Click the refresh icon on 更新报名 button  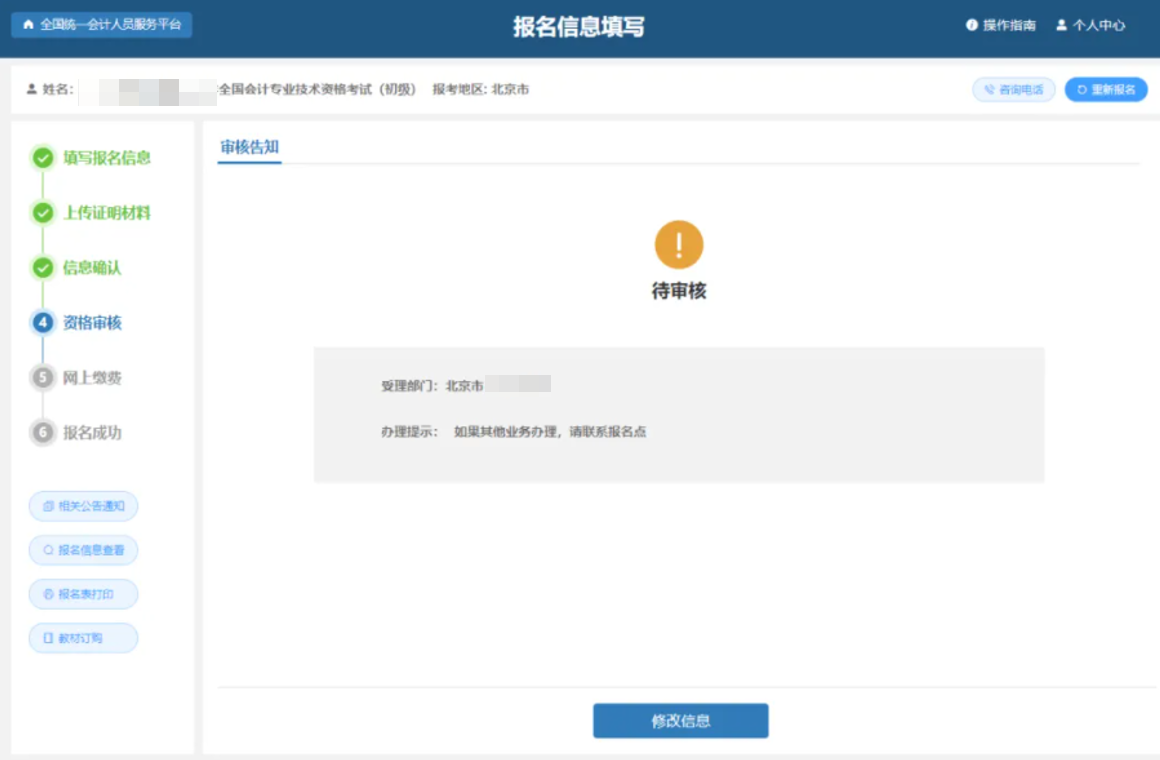pos(1082,89)
